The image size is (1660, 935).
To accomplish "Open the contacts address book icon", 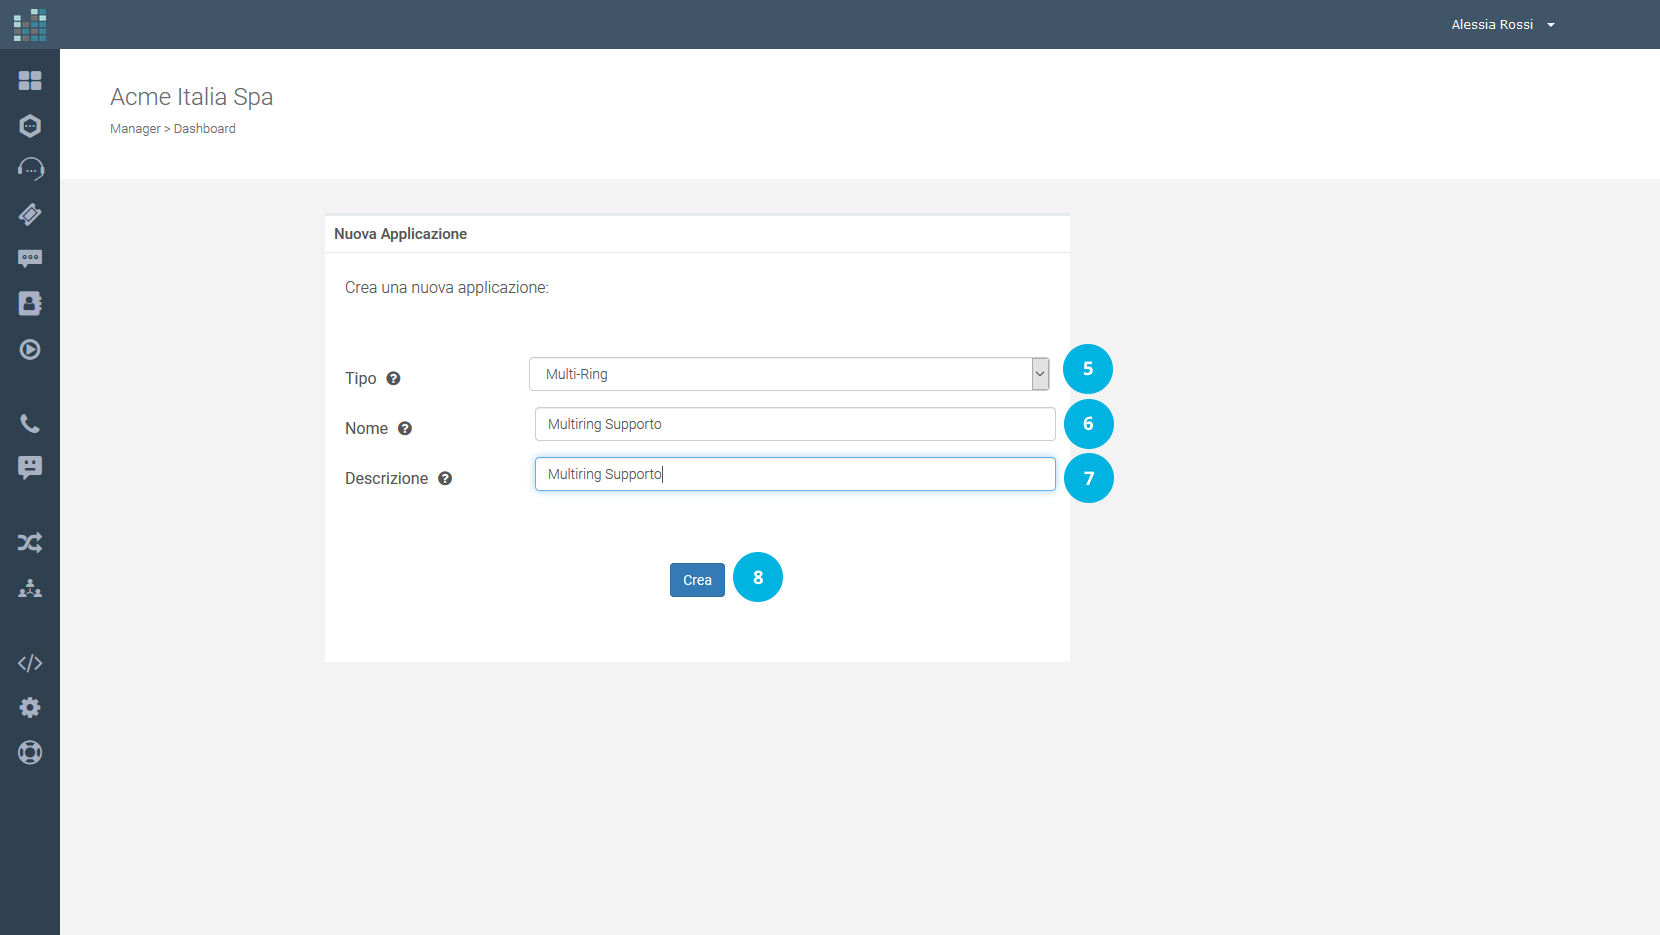I will pyautogui.click(x=30, y=304).
